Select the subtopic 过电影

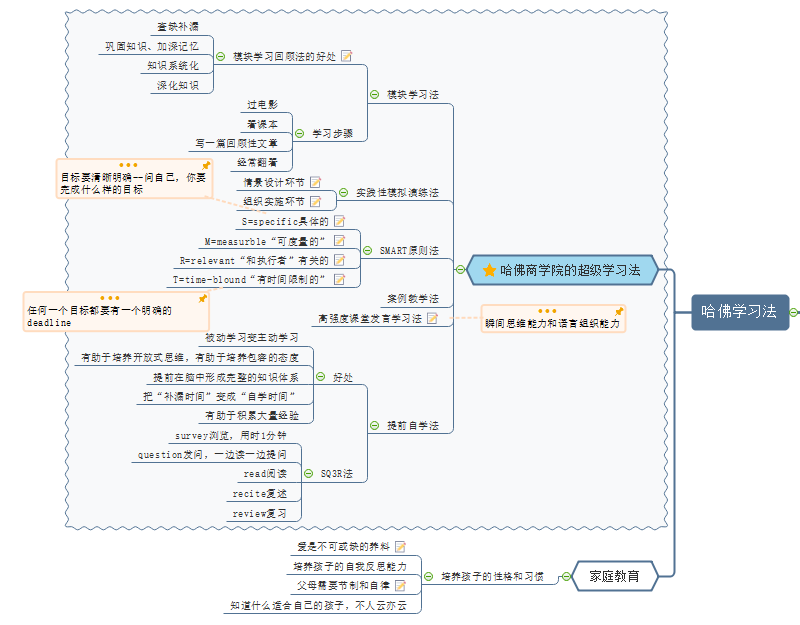[262, 105]
